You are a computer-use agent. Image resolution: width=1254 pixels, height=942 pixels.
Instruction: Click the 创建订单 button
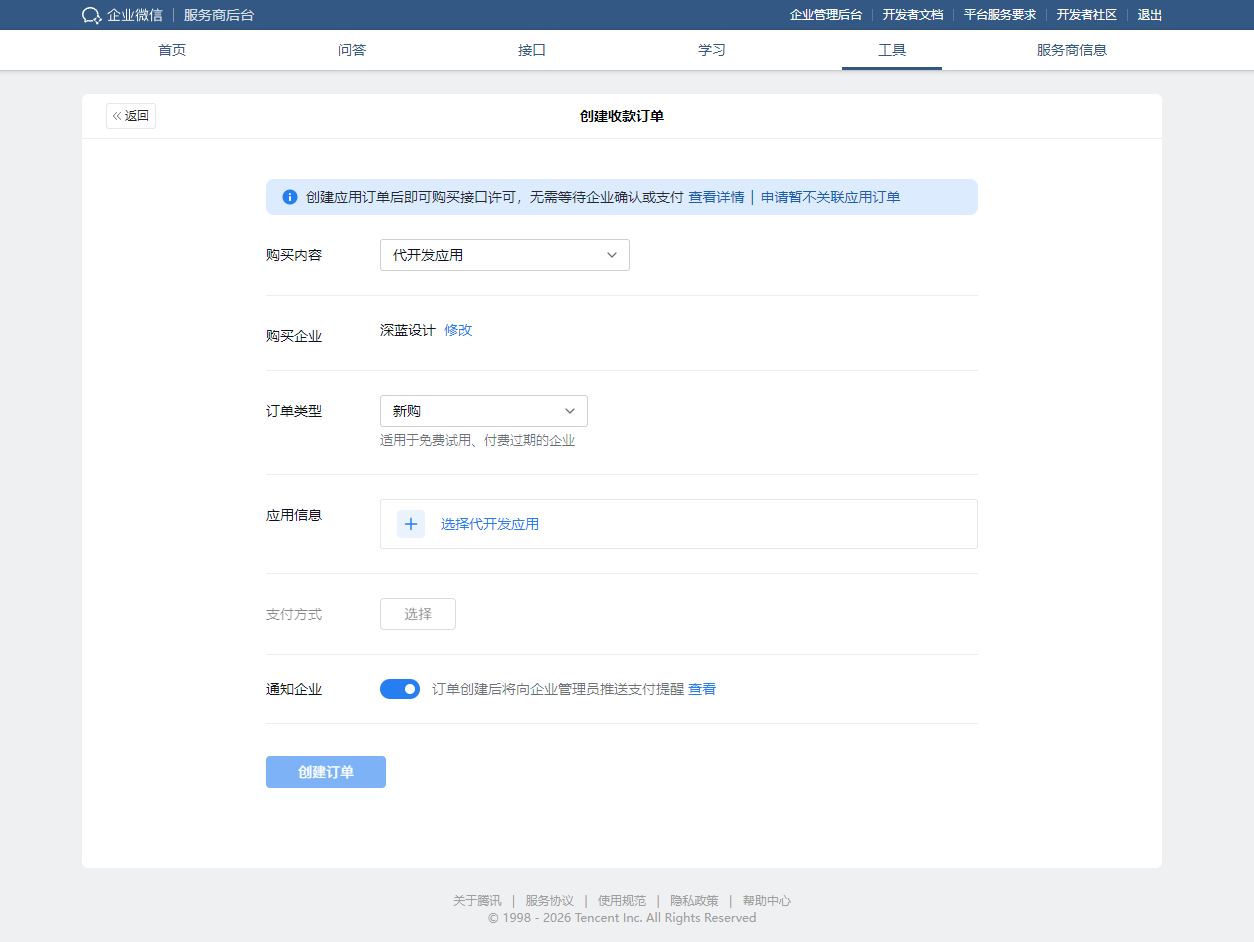pyautogui.click(x=326, y=772)
